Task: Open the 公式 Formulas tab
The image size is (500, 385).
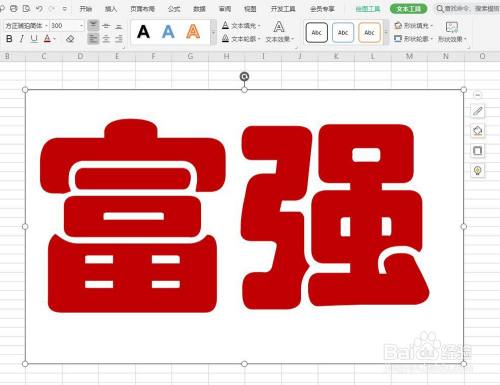Action: click(174, 9)
